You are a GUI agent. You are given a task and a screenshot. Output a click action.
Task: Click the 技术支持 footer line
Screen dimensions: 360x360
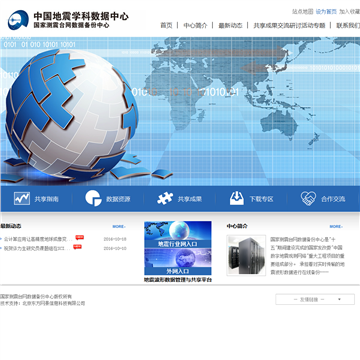coord(42,303)
